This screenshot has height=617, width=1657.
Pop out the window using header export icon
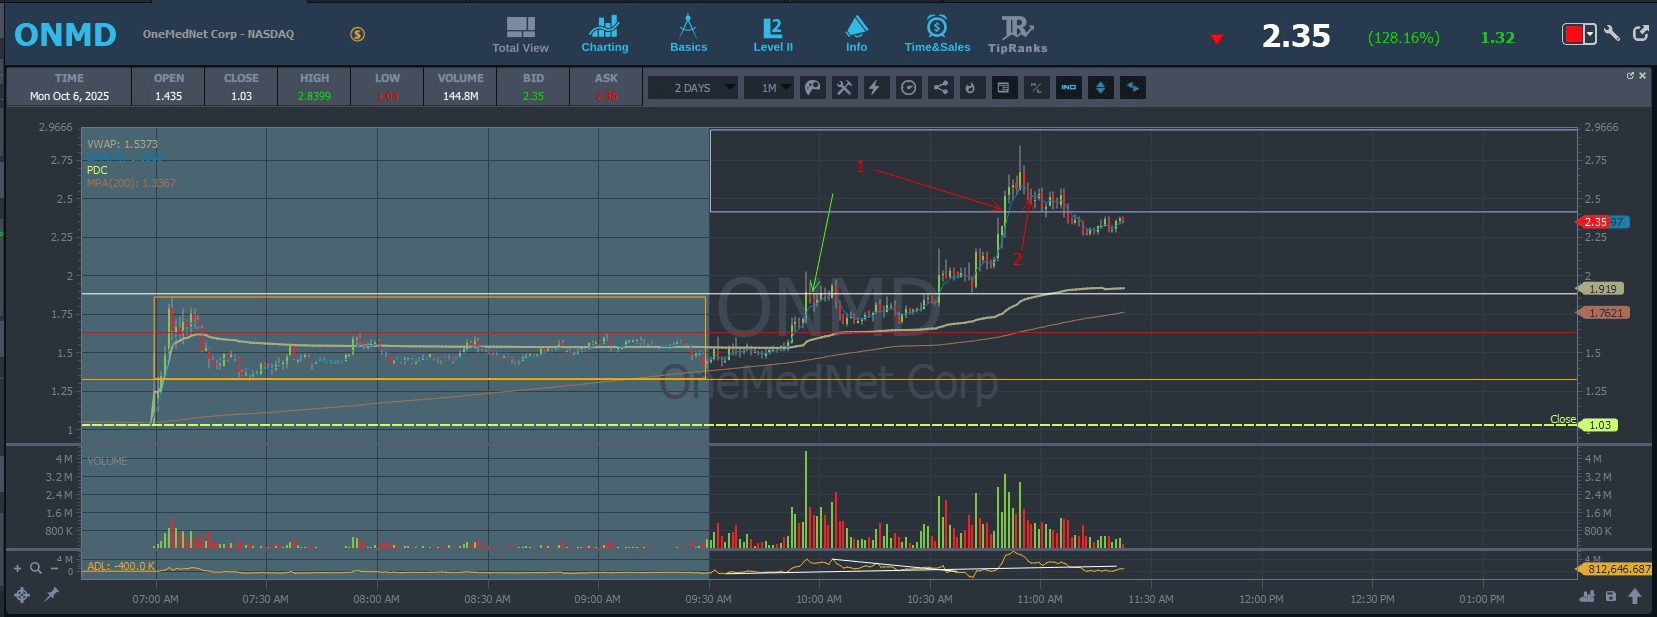coord(1641,33)
